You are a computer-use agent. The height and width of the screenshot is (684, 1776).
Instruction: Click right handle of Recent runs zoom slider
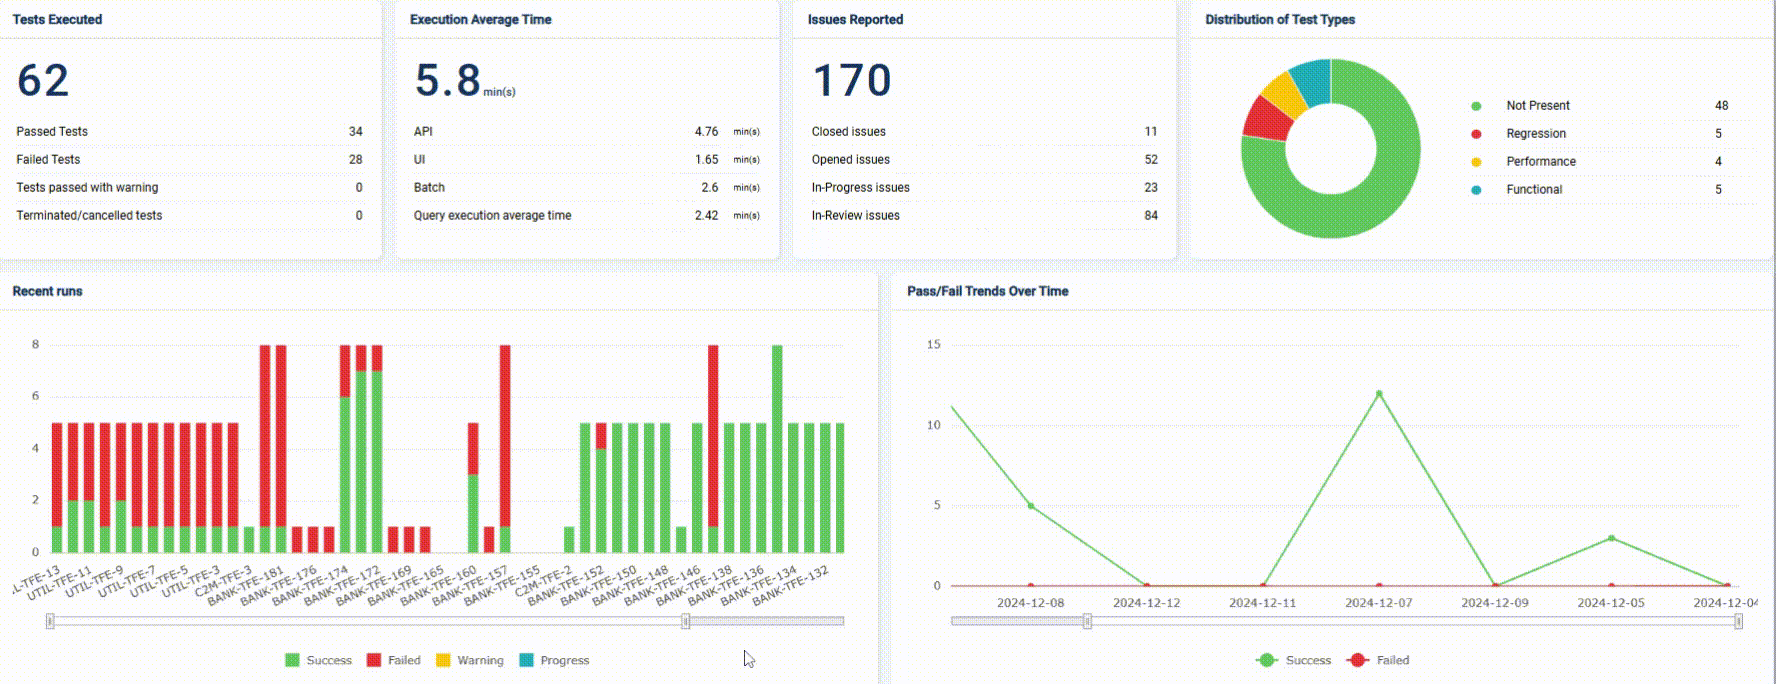pos(686,621)
